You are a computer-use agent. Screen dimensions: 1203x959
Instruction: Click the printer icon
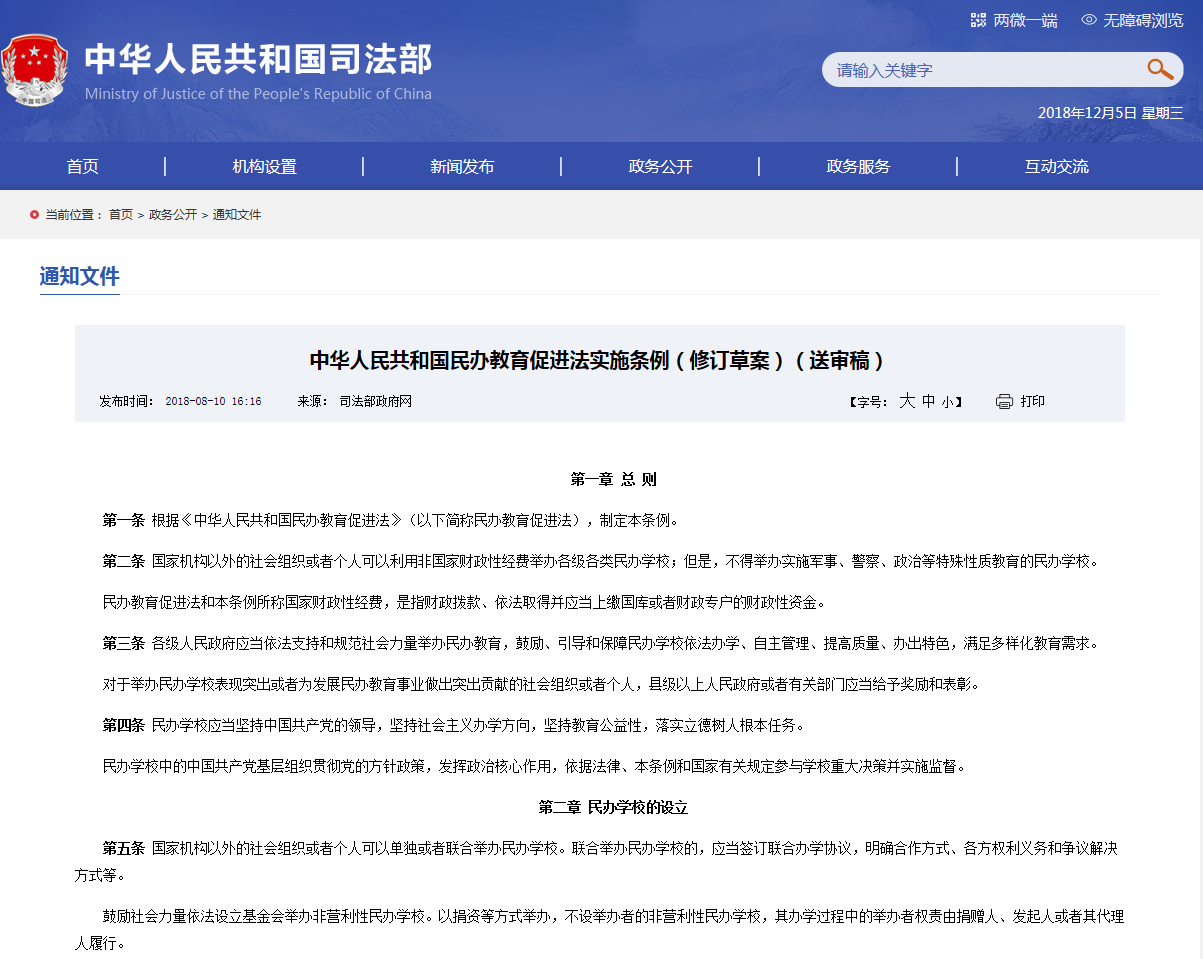click(1004, 401)
